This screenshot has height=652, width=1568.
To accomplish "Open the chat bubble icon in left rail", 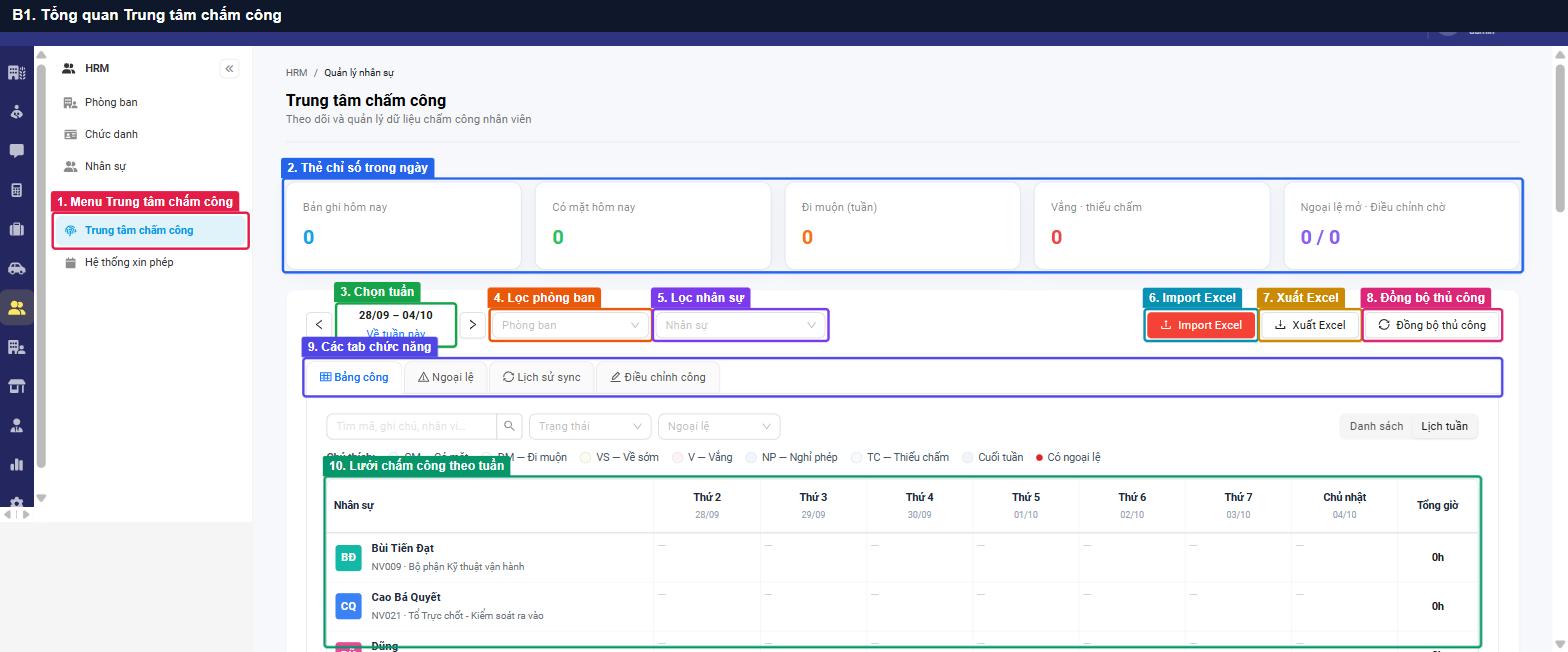I will tap(16, 151).
